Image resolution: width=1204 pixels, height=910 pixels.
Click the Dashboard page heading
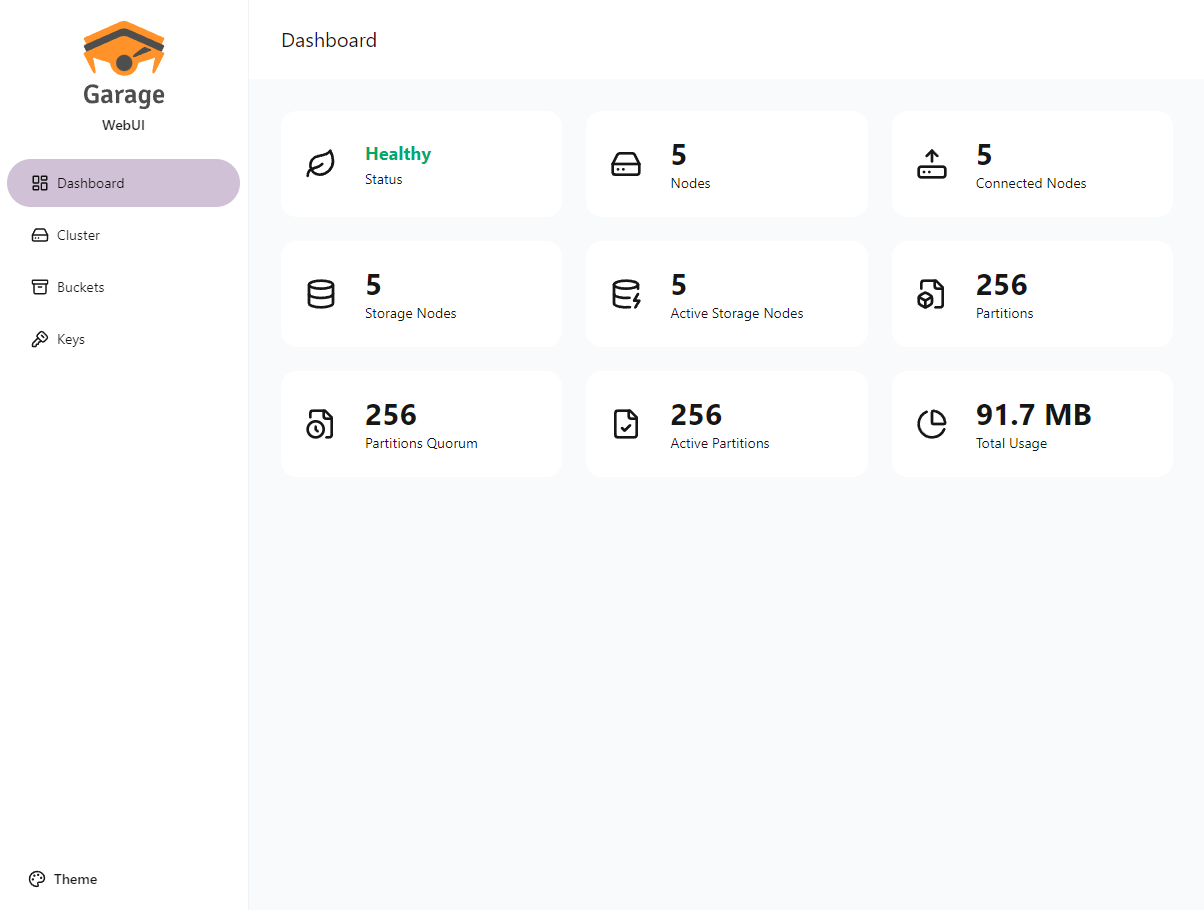(x=329, y=40)
